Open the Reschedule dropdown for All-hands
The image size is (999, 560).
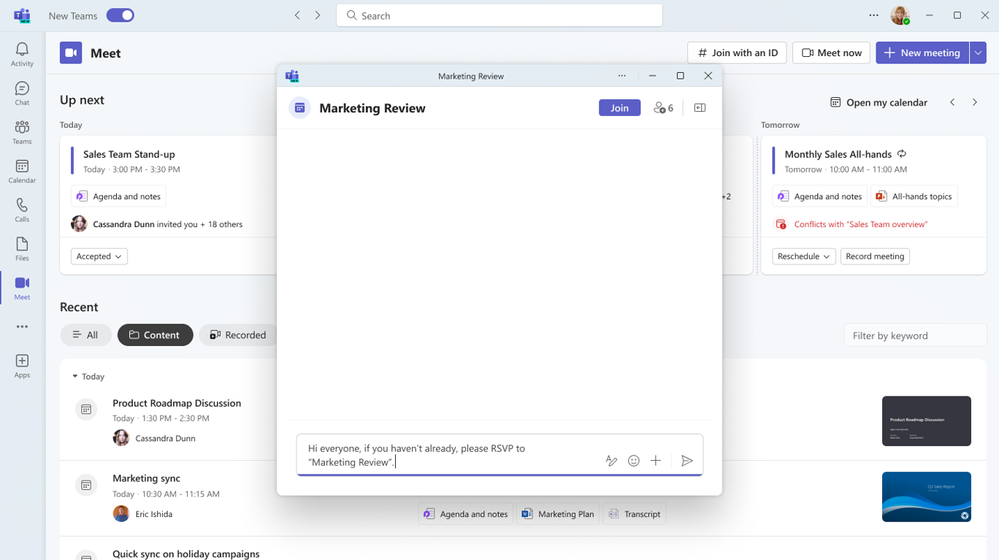point(803,256)
